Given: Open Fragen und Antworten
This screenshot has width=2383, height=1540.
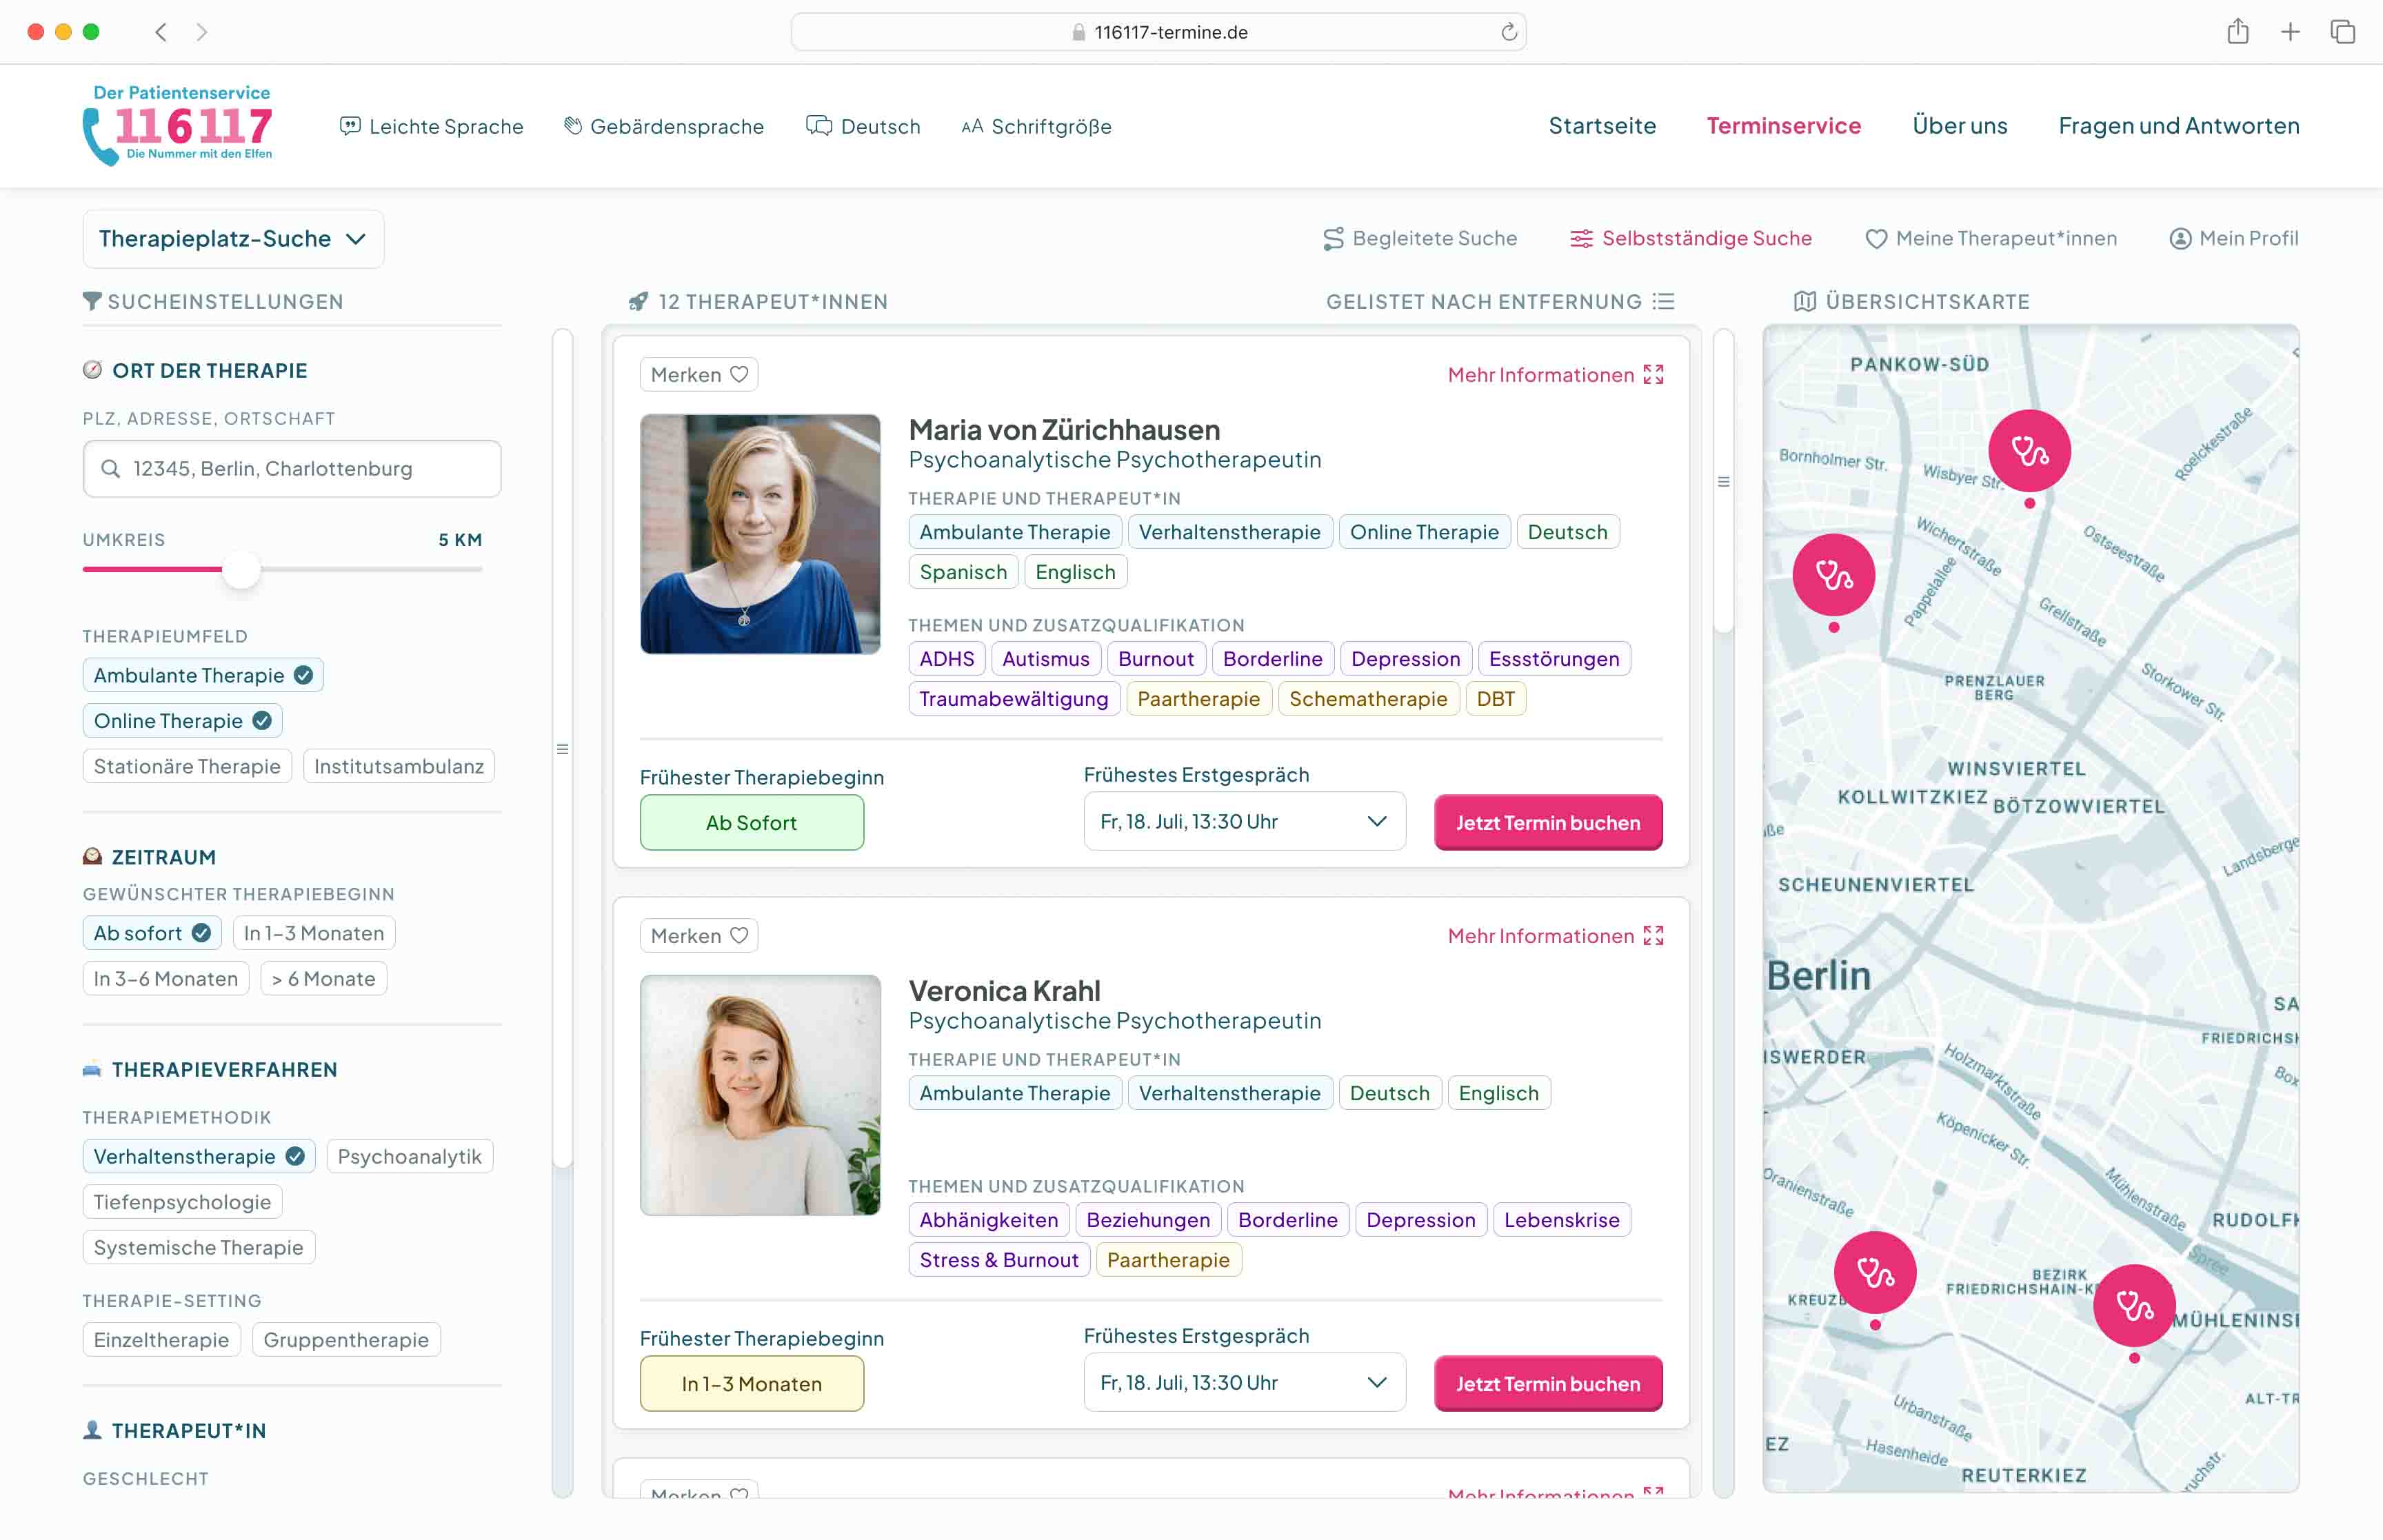Looking at the screenshot, I should click(x=2179, y=125).
